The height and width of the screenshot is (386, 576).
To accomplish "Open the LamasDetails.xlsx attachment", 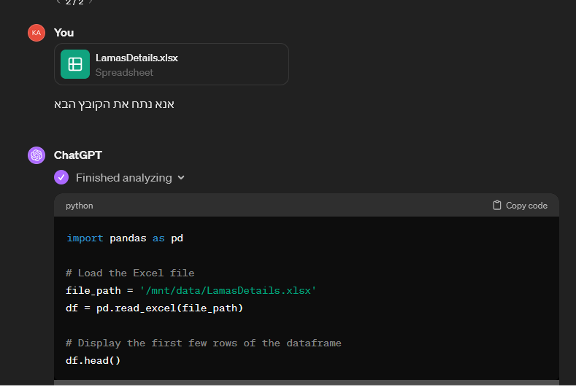I will tap(171, 64).
